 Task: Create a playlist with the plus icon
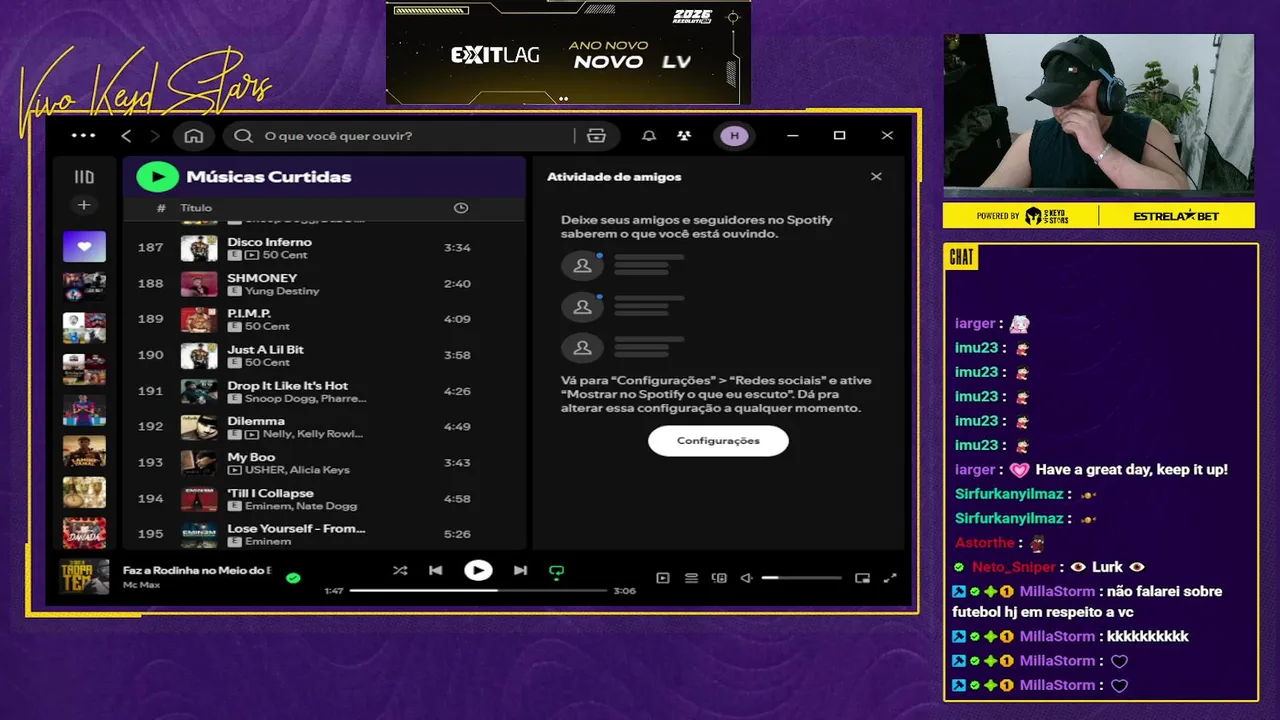(x=84, y=205)
